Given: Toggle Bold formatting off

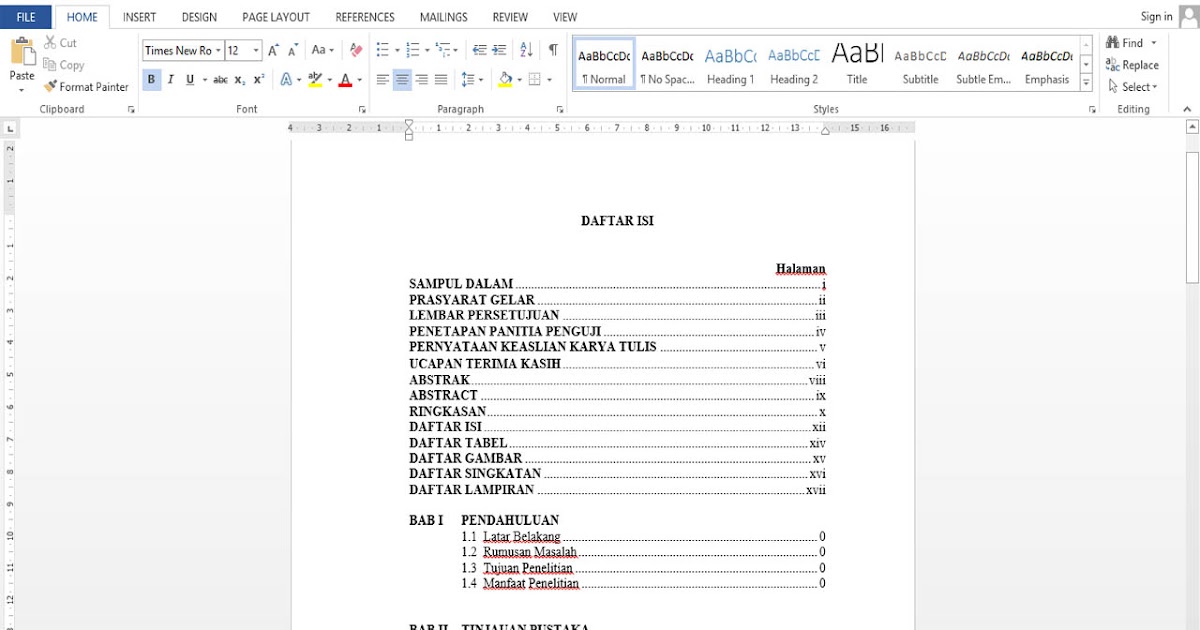Looking at the screenshot, I should tap(151, 80).
